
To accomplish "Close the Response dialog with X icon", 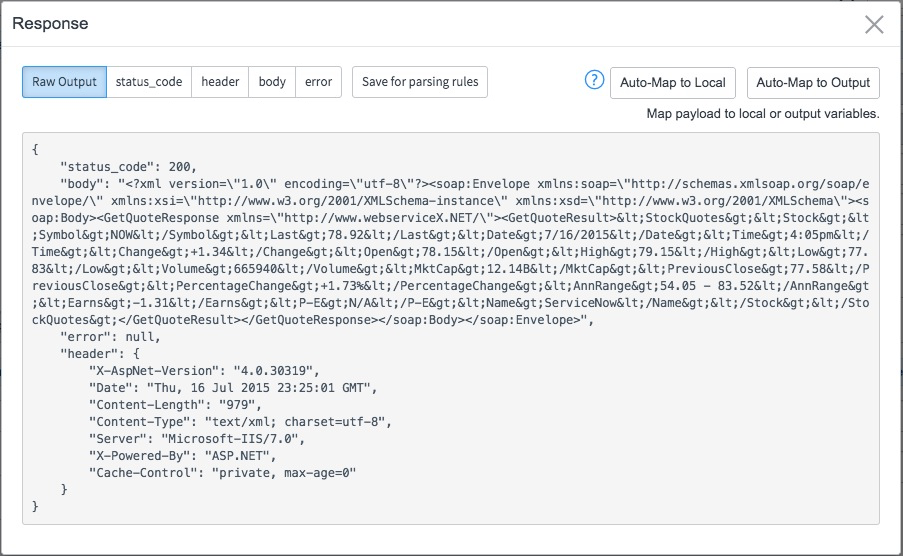I will point(874,24).
